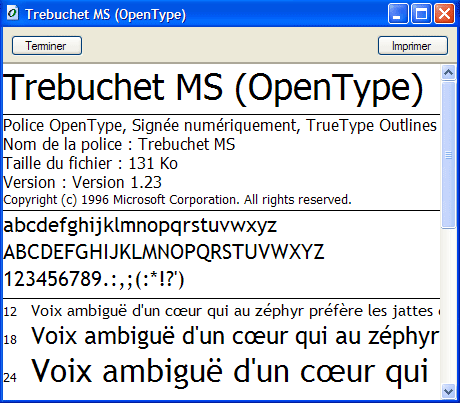
Task: Click the Terminer button
Action: pos(47,46)
